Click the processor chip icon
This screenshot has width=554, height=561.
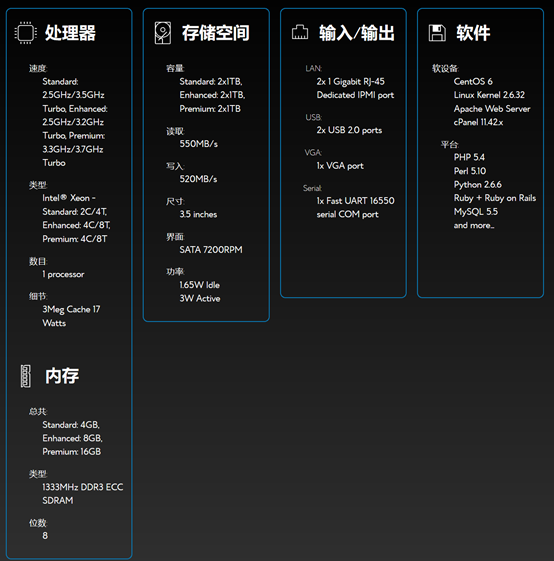coord(25,33)
